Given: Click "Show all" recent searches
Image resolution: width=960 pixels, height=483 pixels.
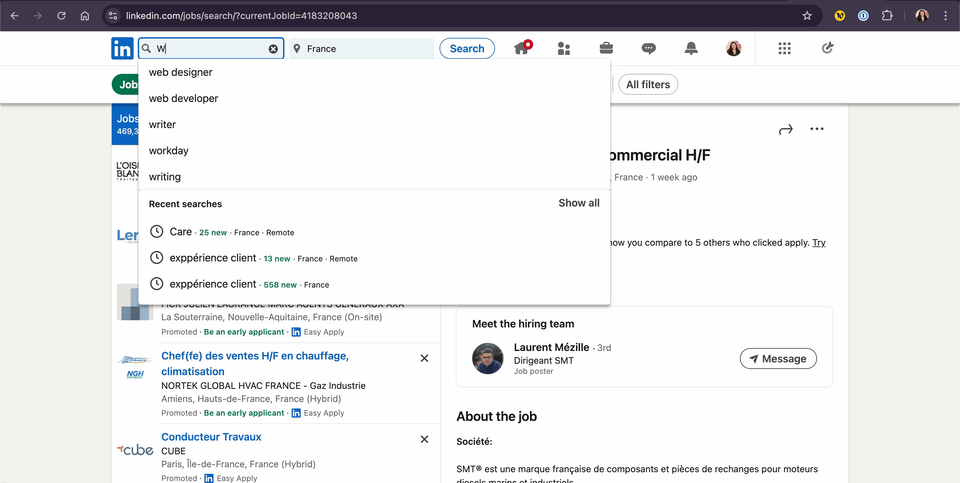Looking at the screenshot, I should pyautogui.click(x=579, y=203).
